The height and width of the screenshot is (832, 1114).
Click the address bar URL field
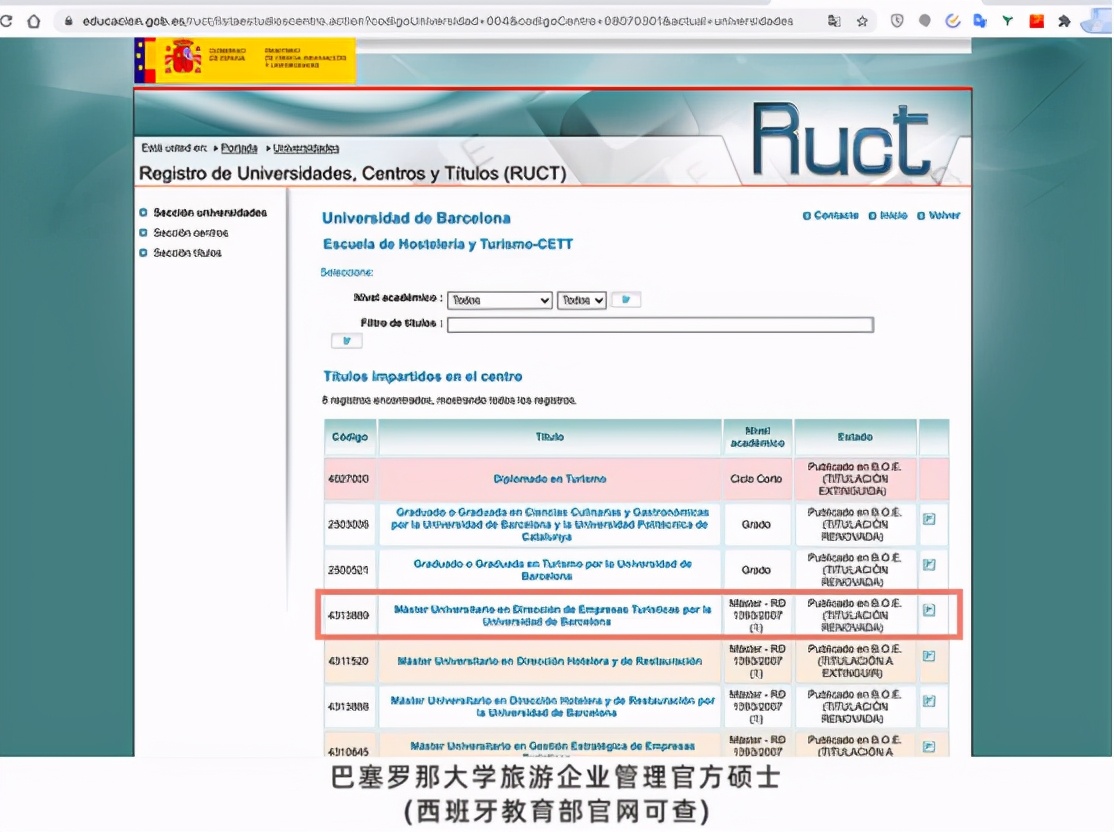pyautogui.click(x=438, y=21)
